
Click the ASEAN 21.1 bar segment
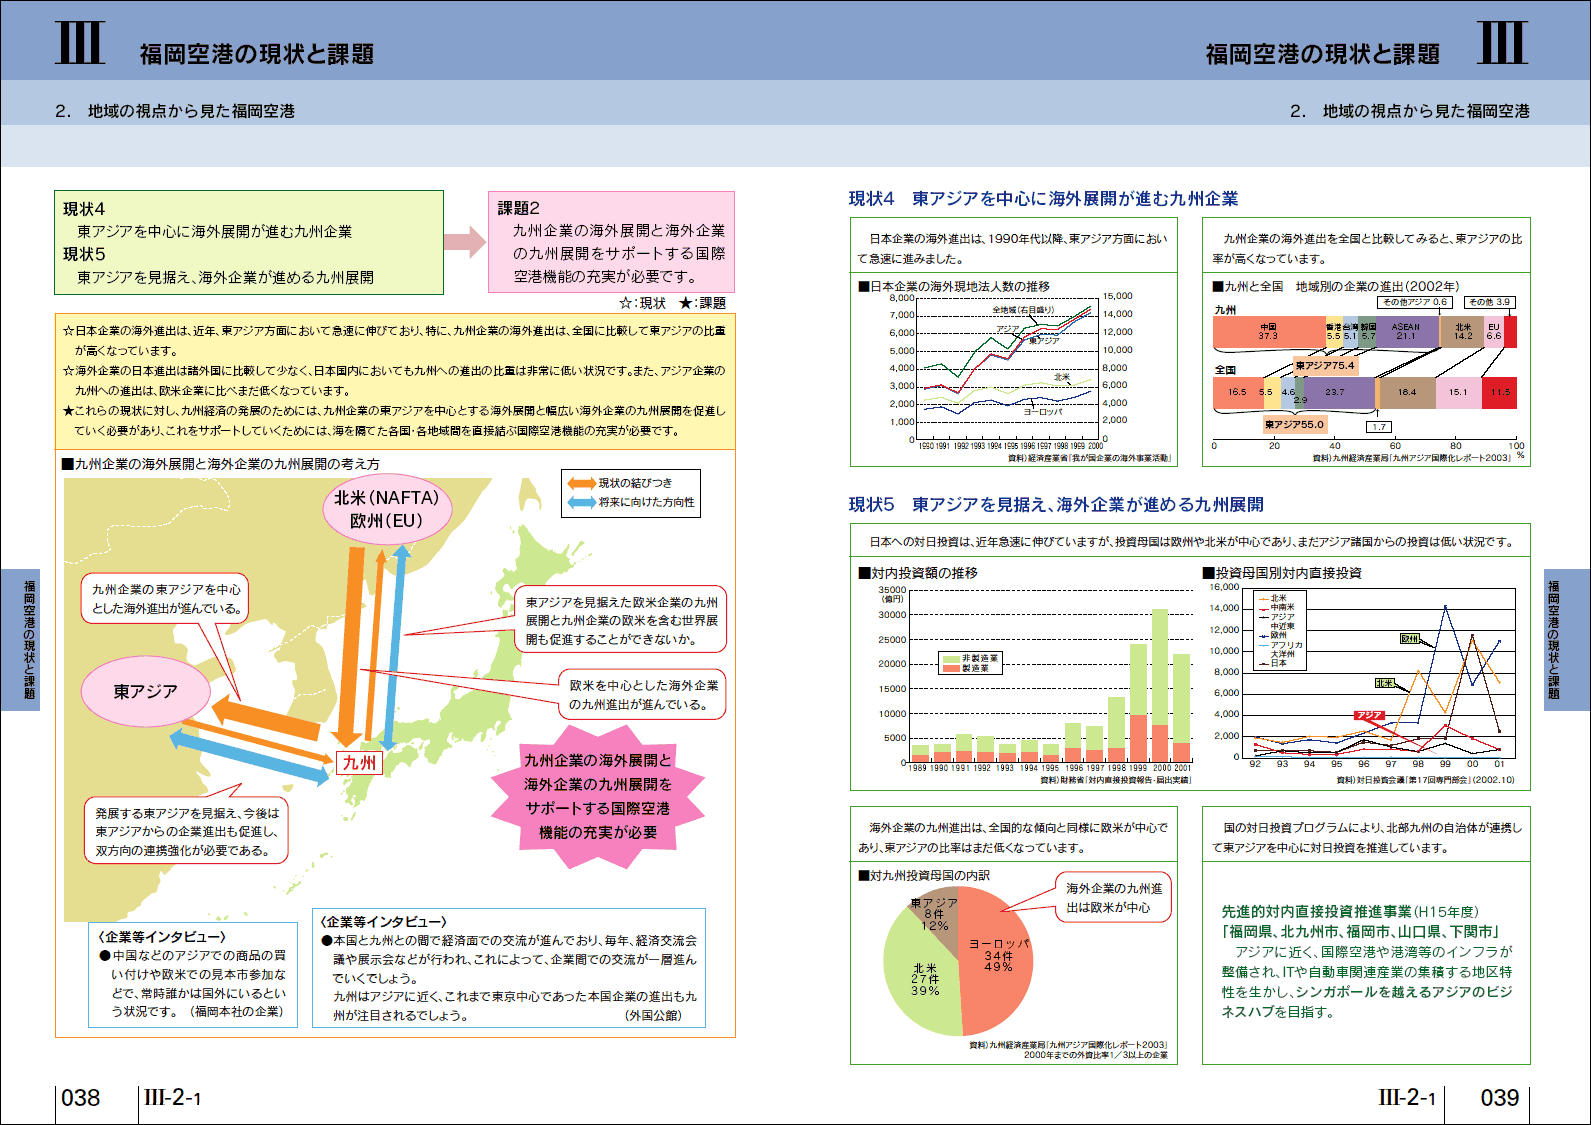point(1407,331)
